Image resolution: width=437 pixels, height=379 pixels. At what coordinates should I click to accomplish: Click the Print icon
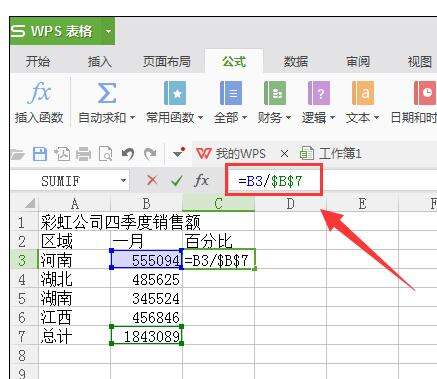(83, 154)
